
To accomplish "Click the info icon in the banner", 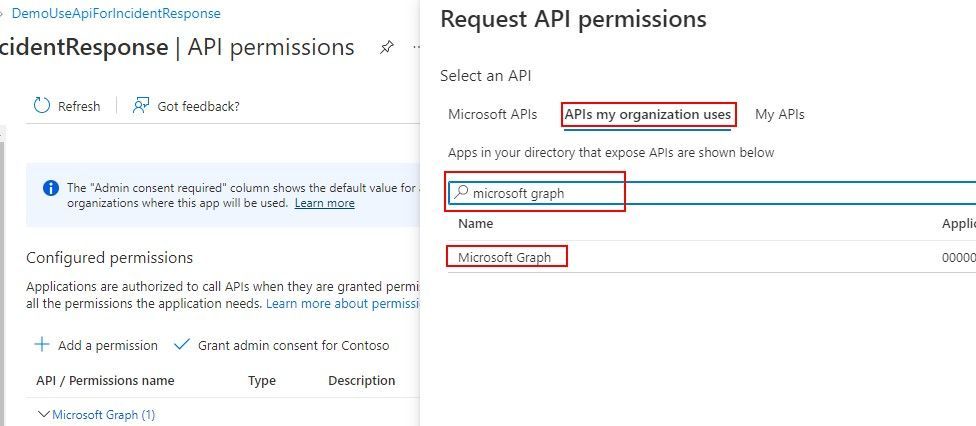I will [51, 187].
